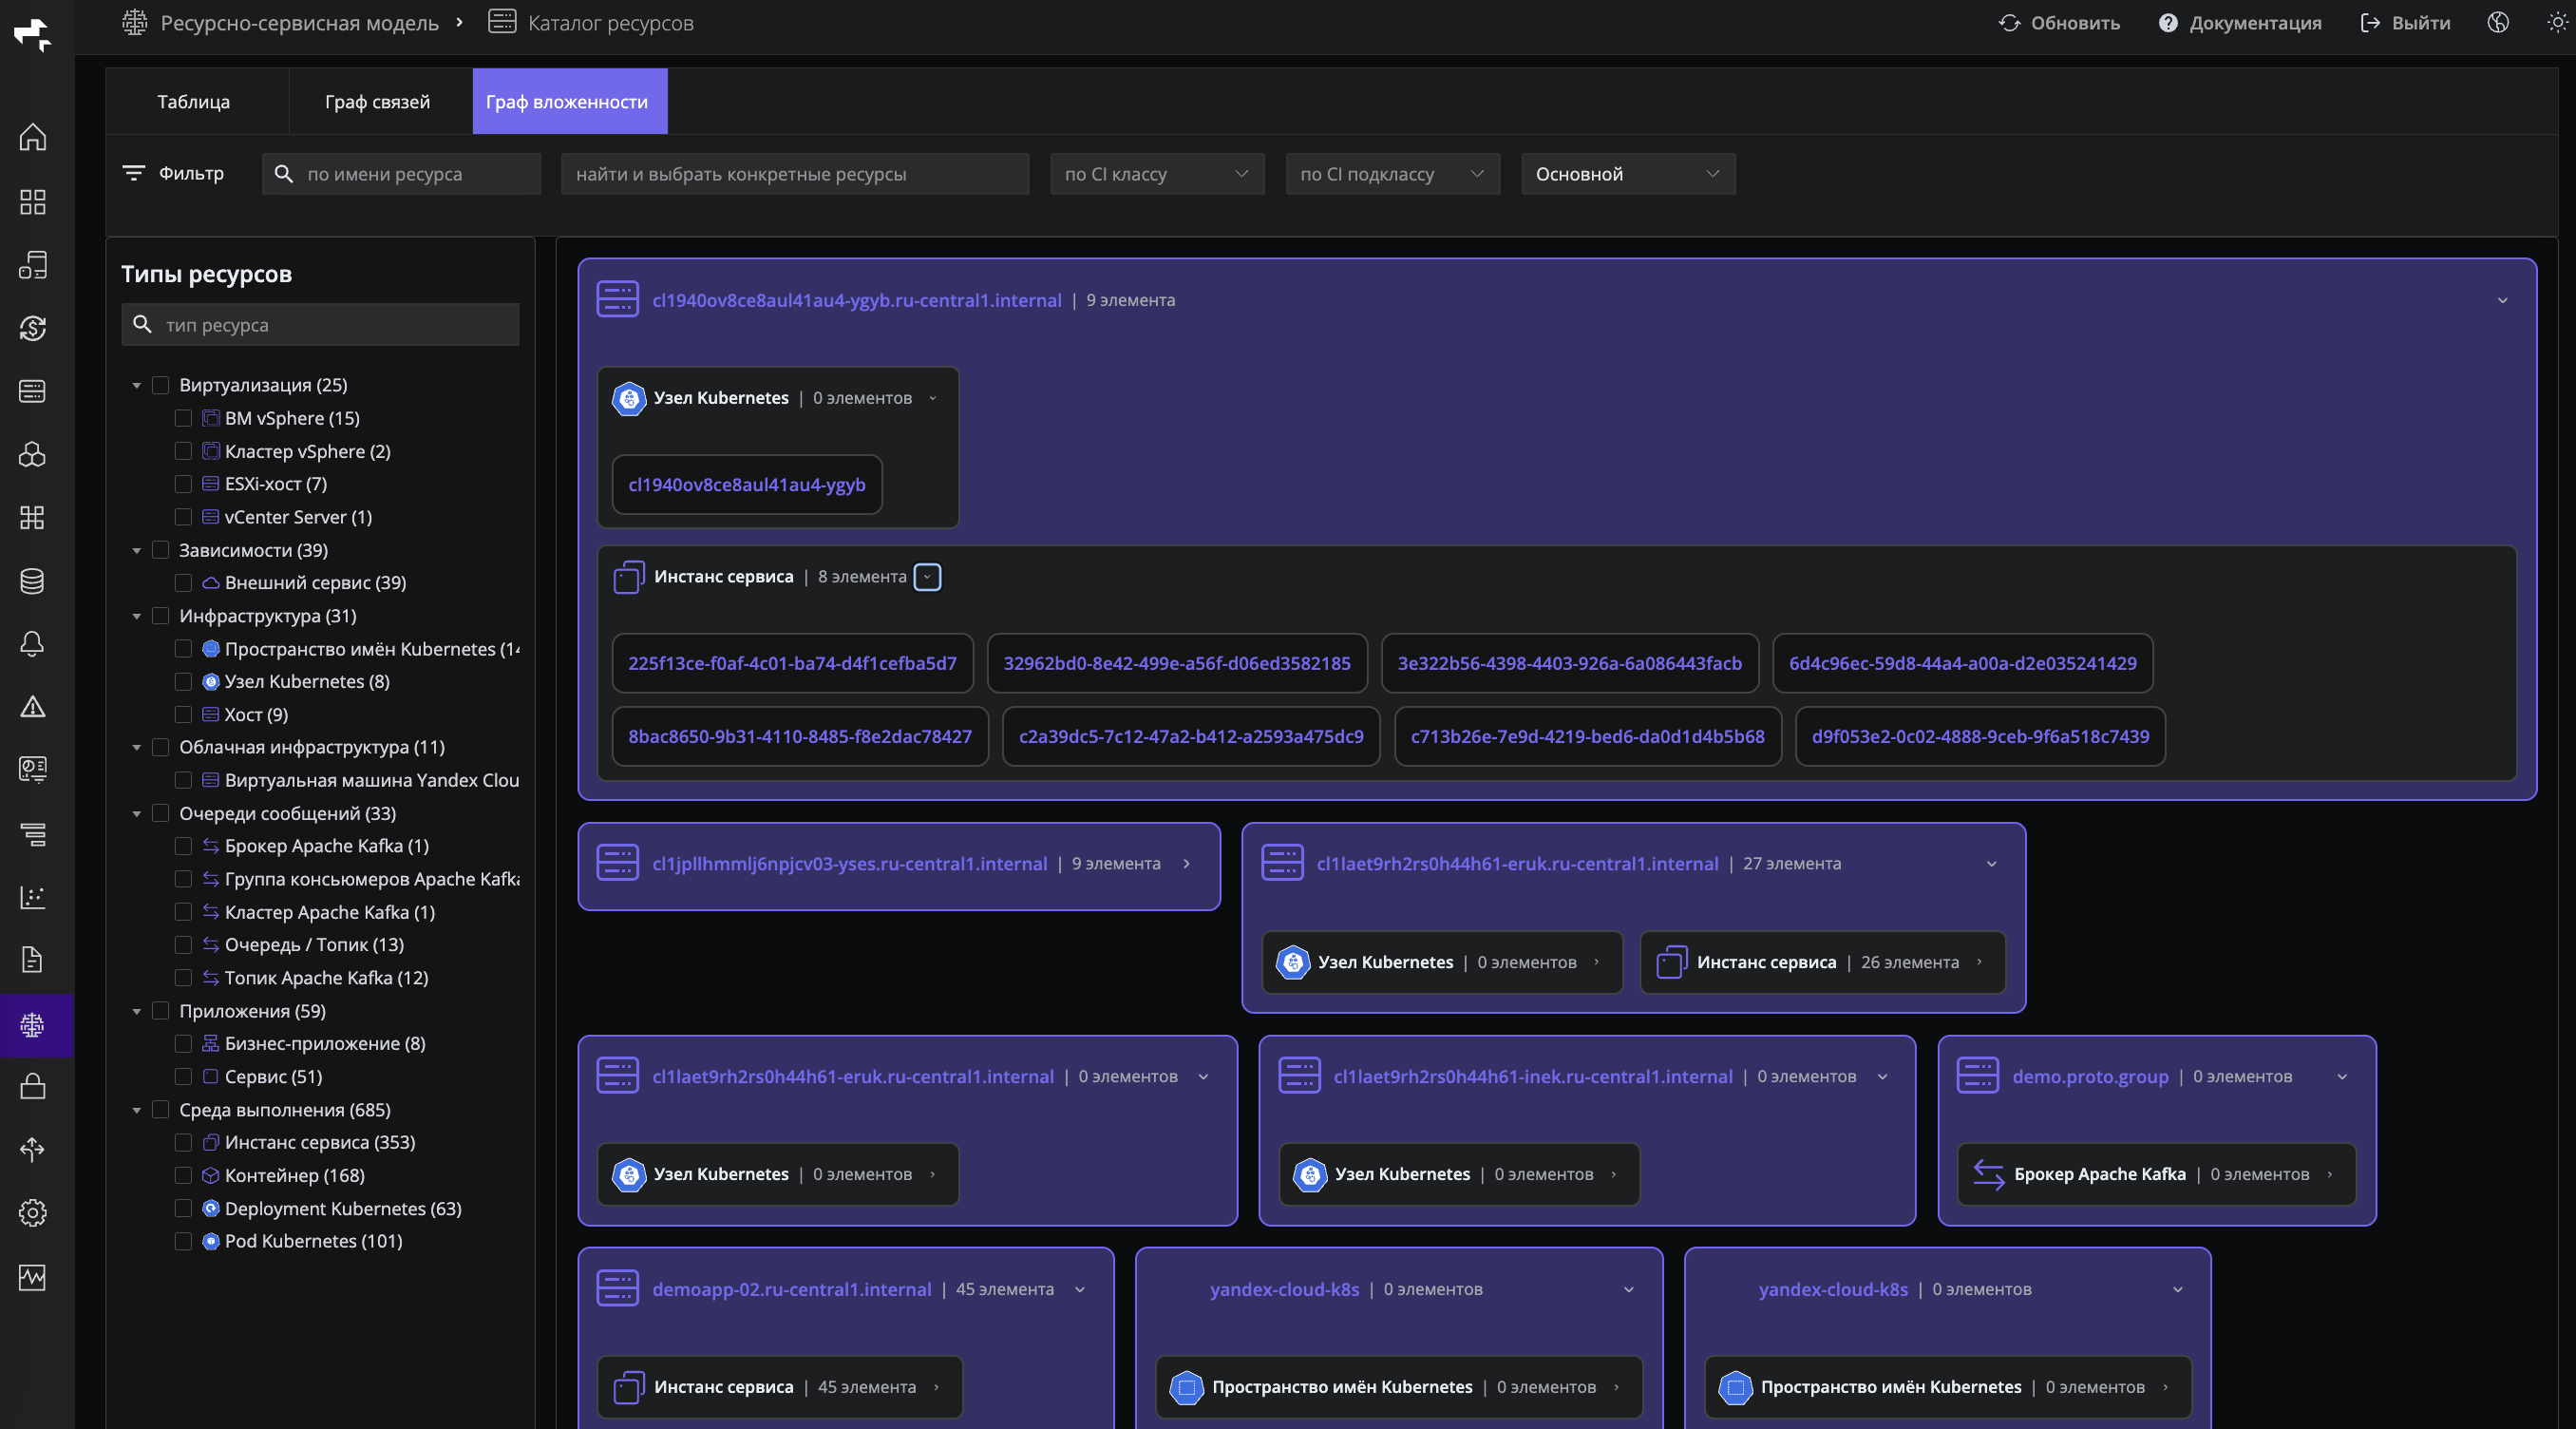Image resolution: width=2576 pixels, height=1429 pixels.
Task: Open the cl1940ov8ce8aul41au4-ygyb node chip
Action: (x=747, y=485)
